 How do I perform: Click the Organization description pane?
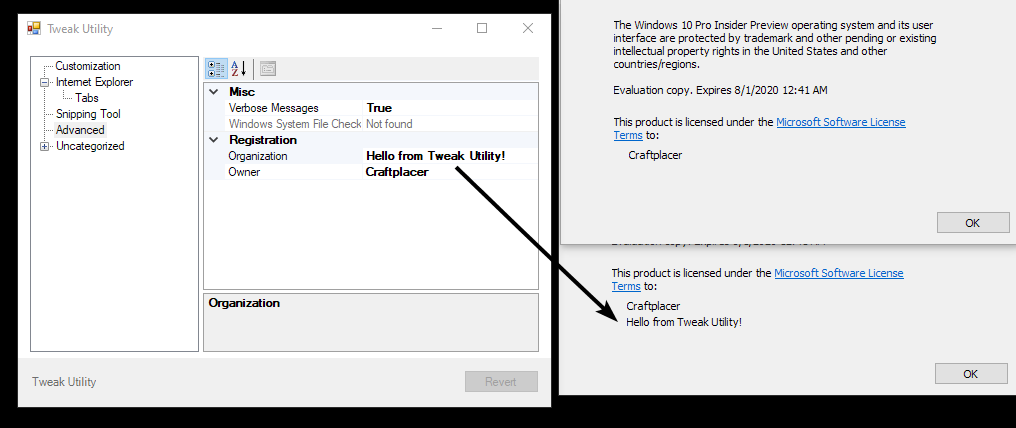point(371,322)
